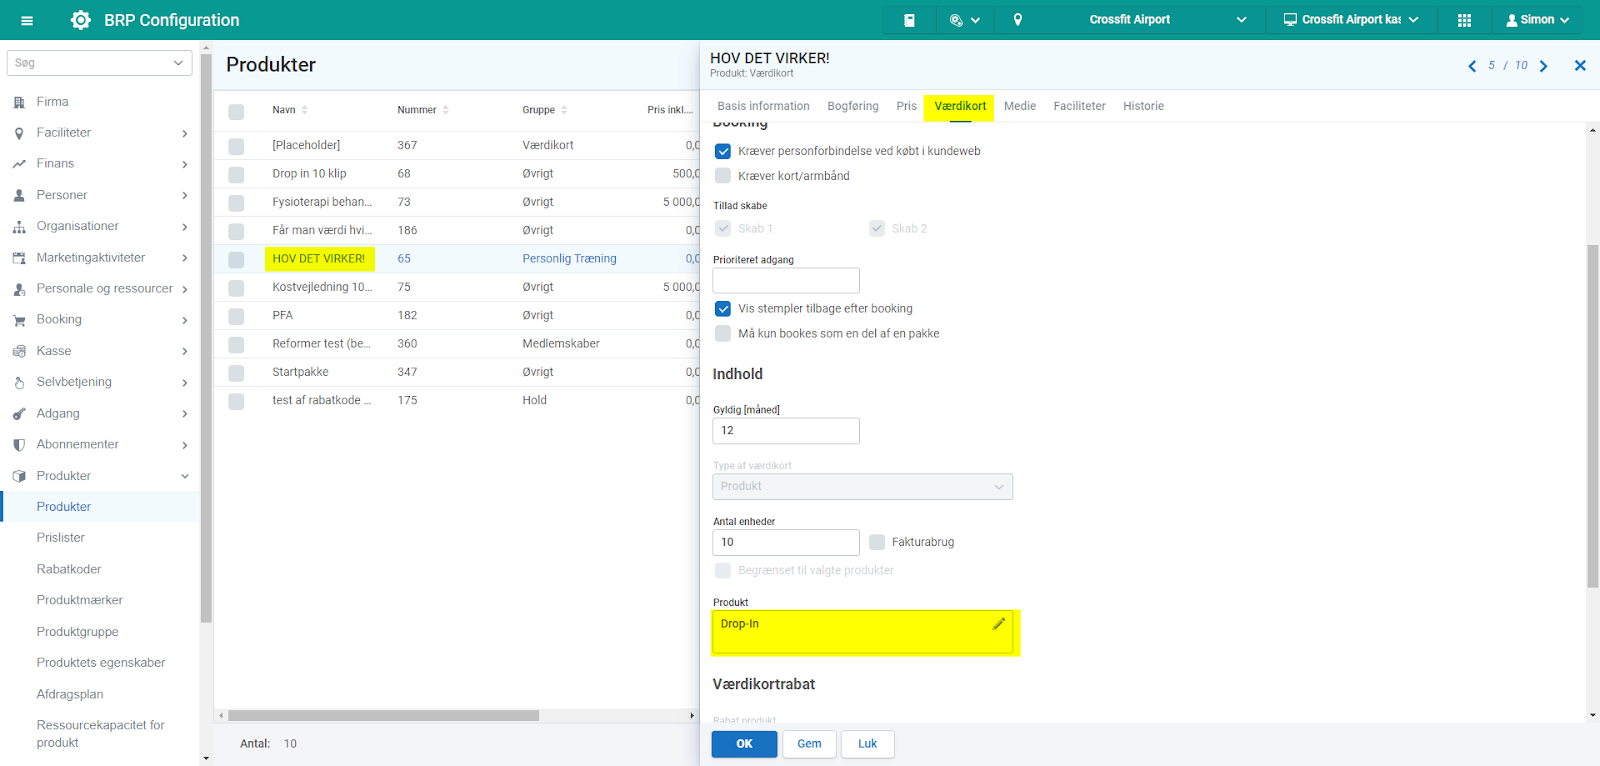Click the BRP Configuration gear icon

(81, 20)
